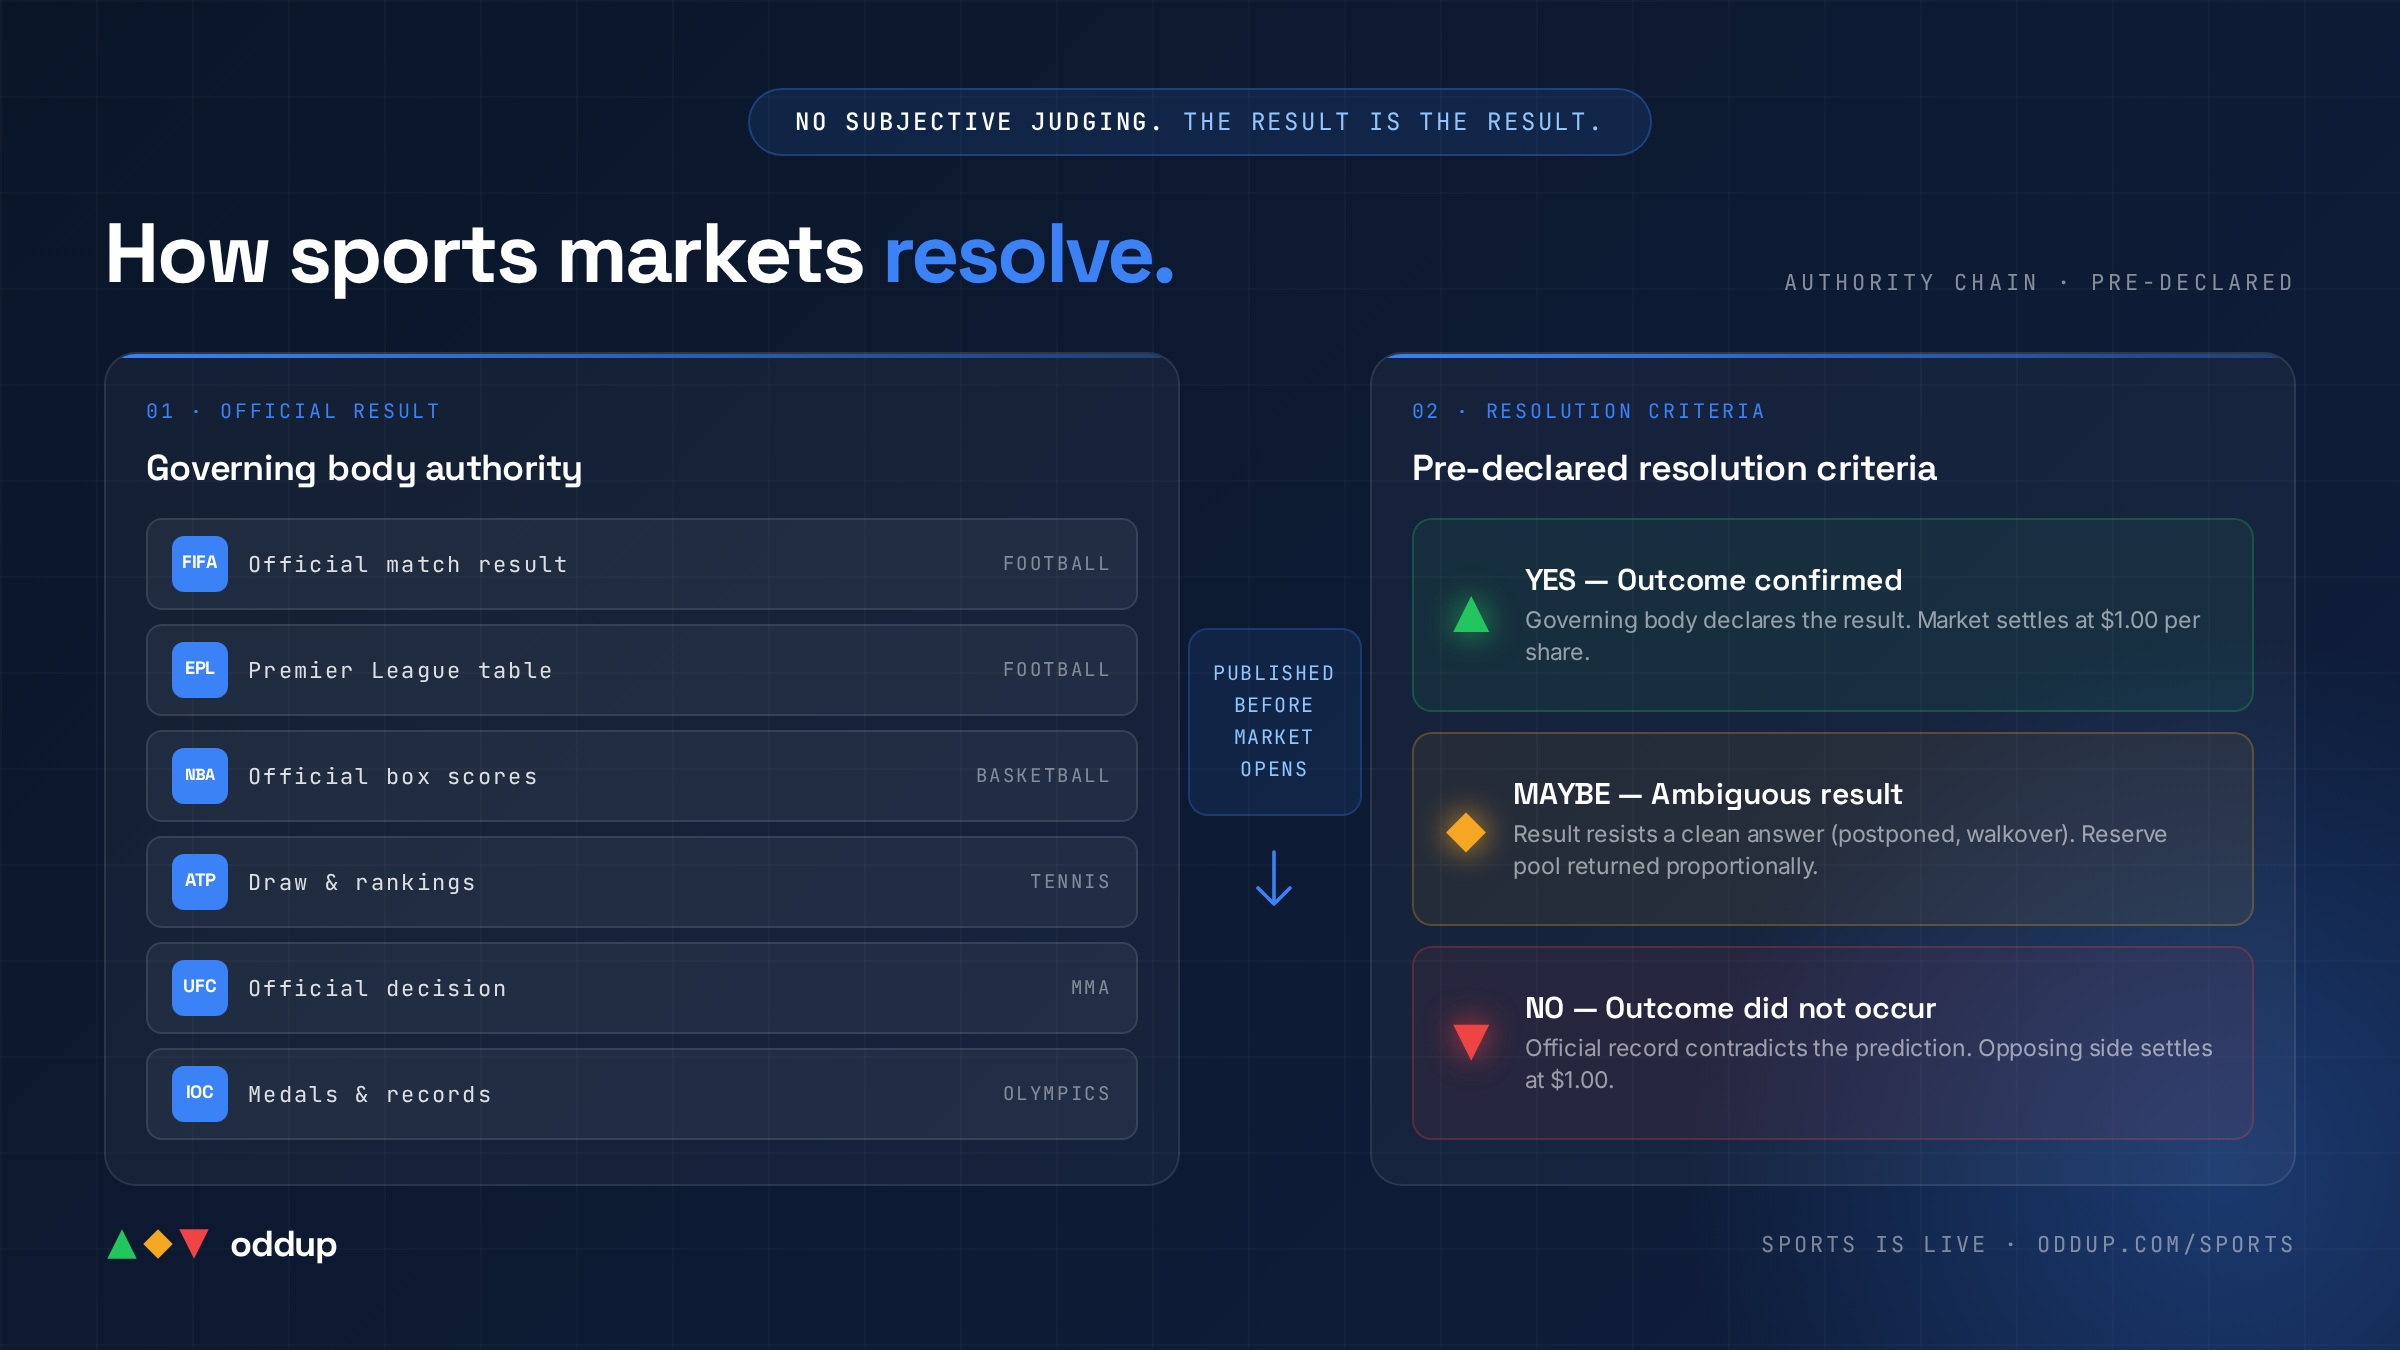The height and width of the screenshot is (1350, 2400).
Task: Select the 'Premier League table' row text
Action: (400, 671)
